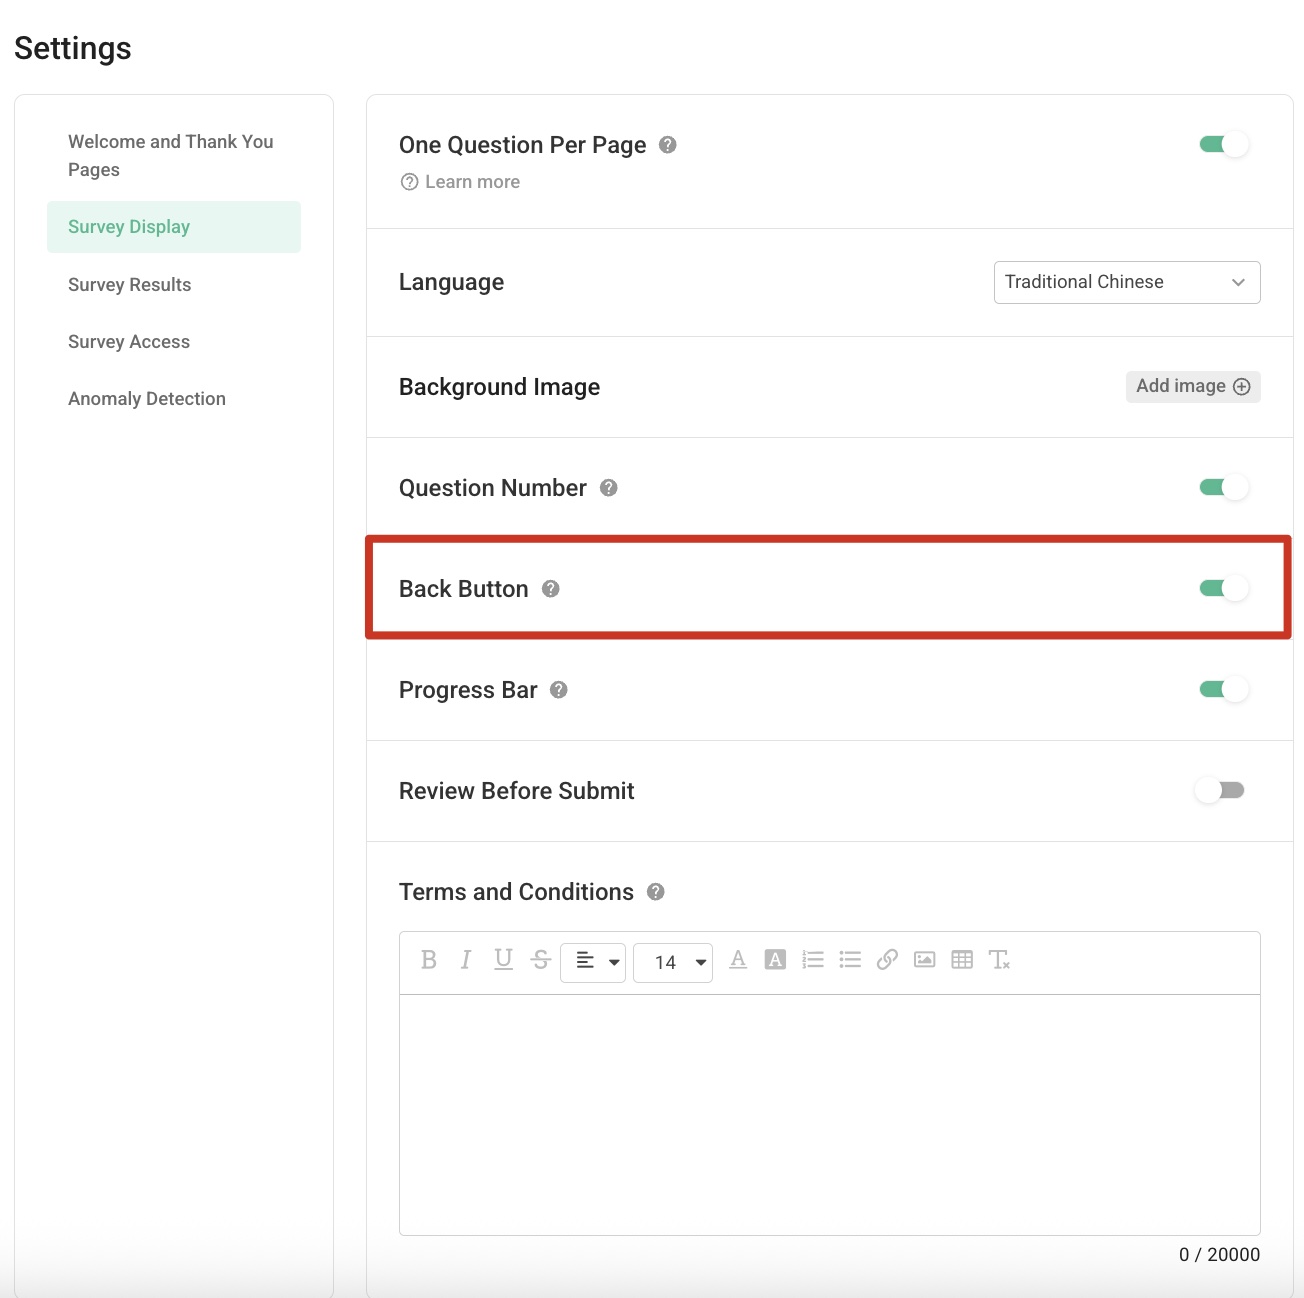Viewport: 1304px width, 1298px height.
Task: Switch to Survey Results settings
Action: 129,284
